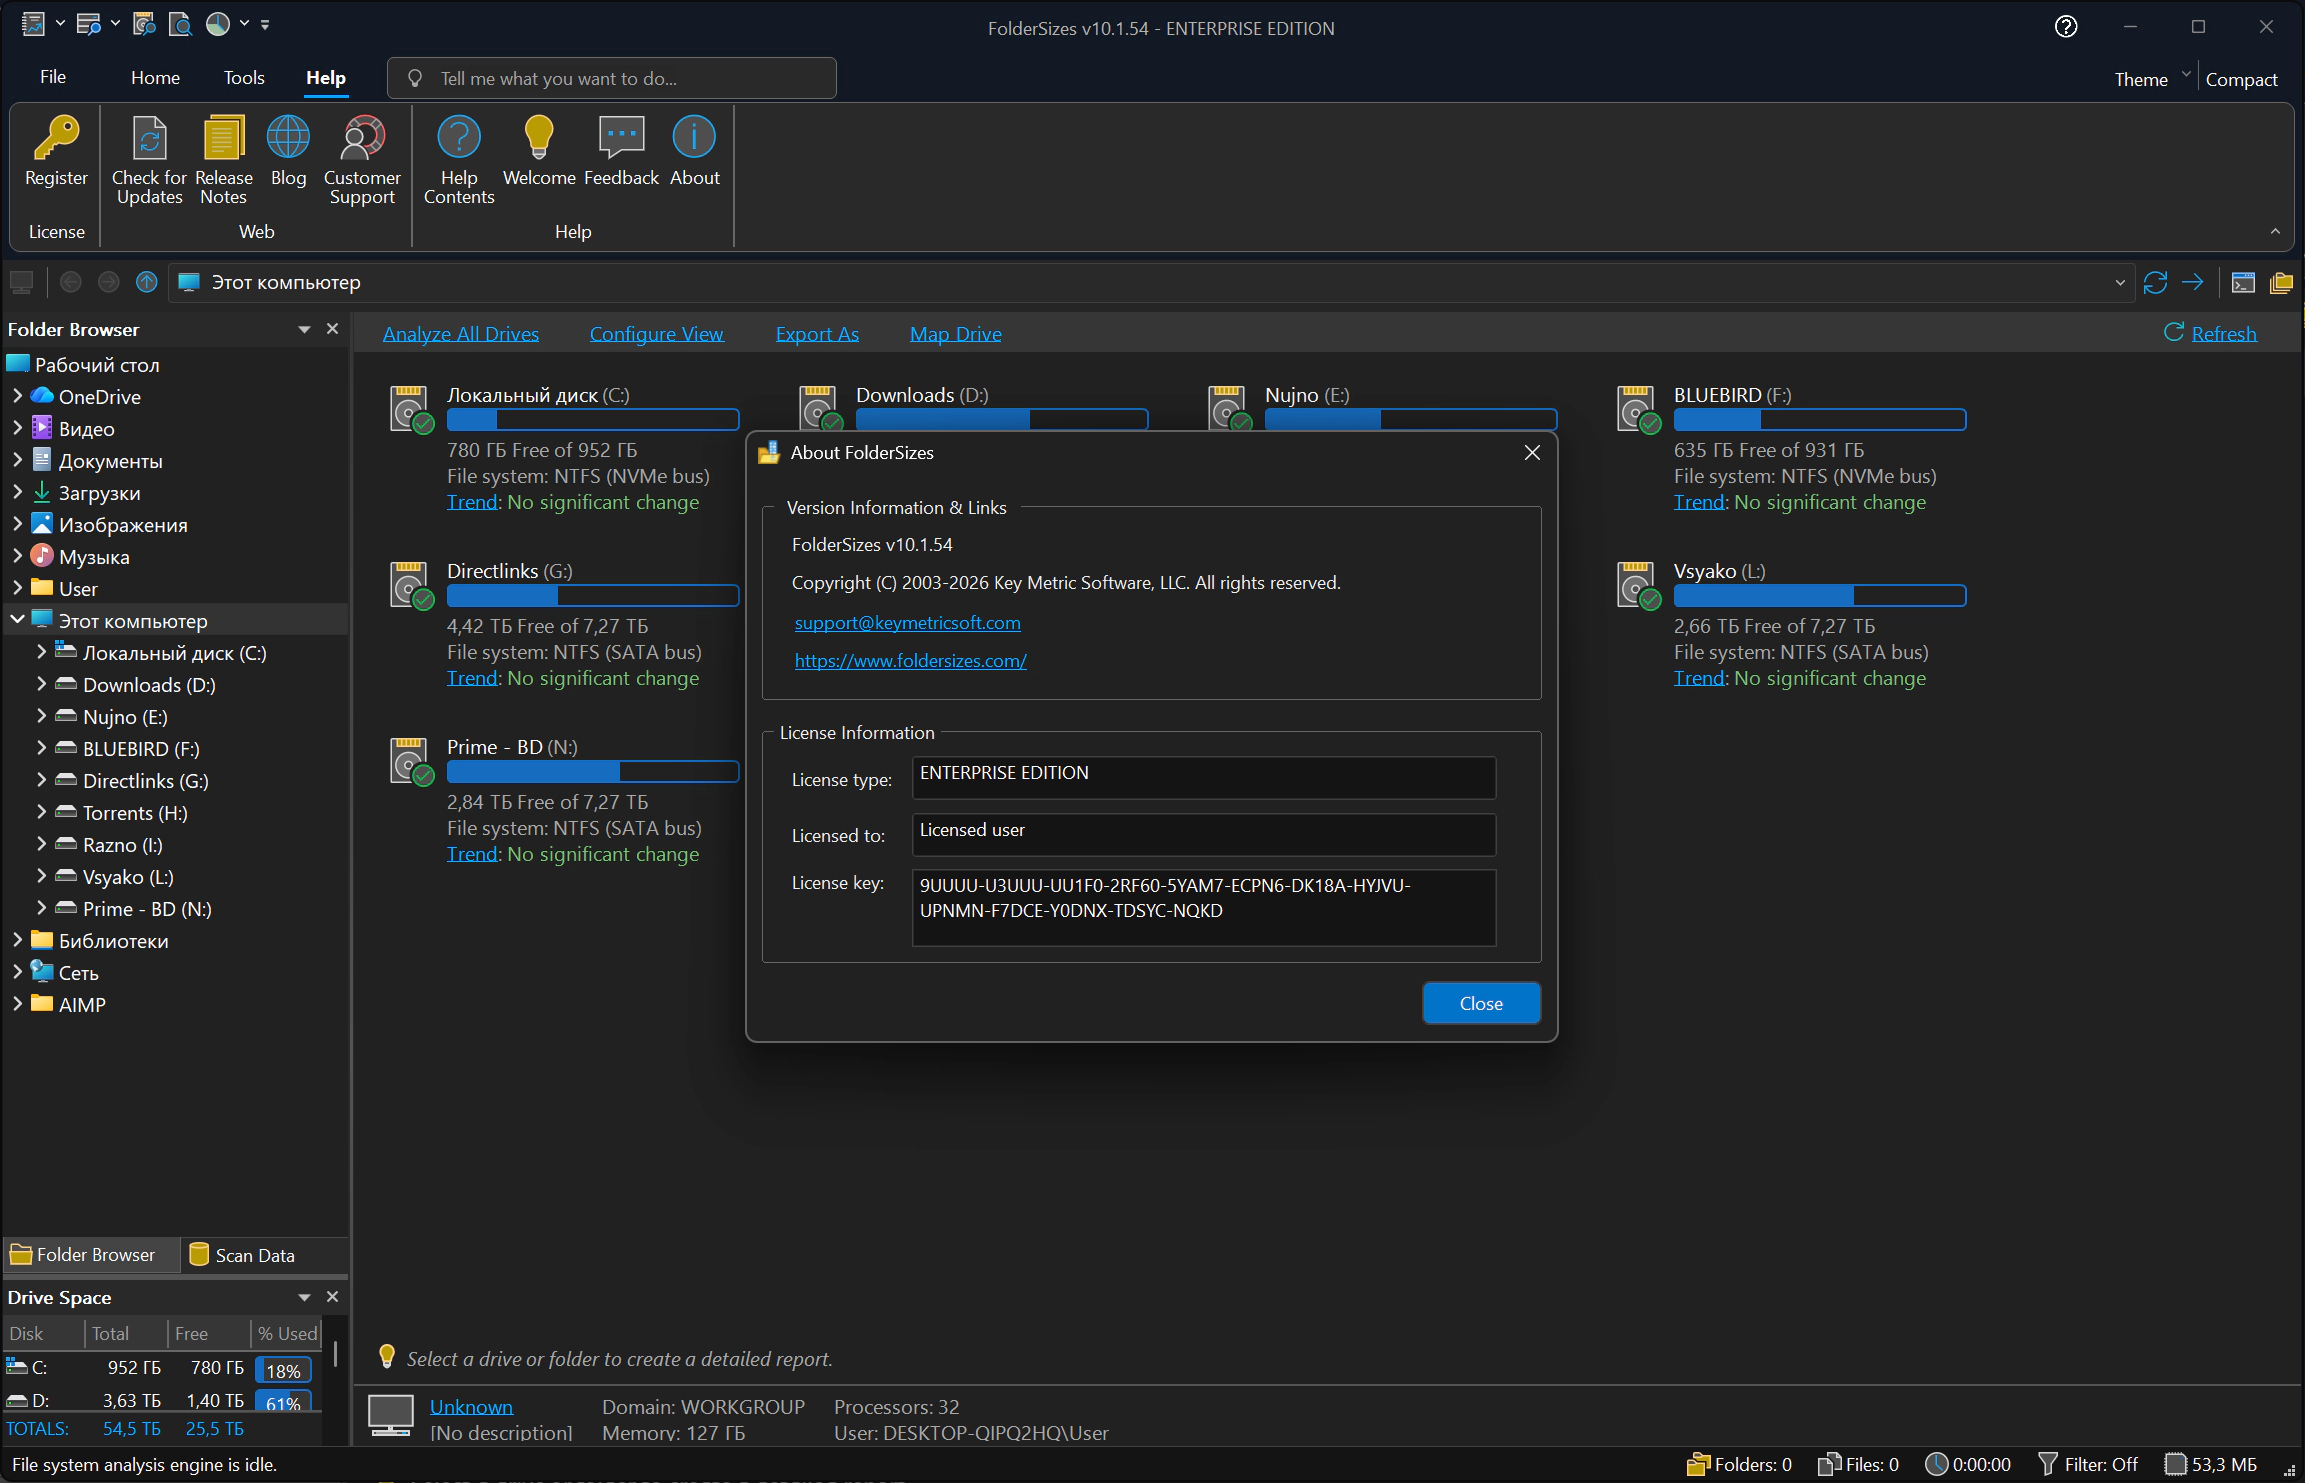Expand the Библиотеки tree node
The height and width of the screenshot is (1483, 2305).
[x=17, y=940]
